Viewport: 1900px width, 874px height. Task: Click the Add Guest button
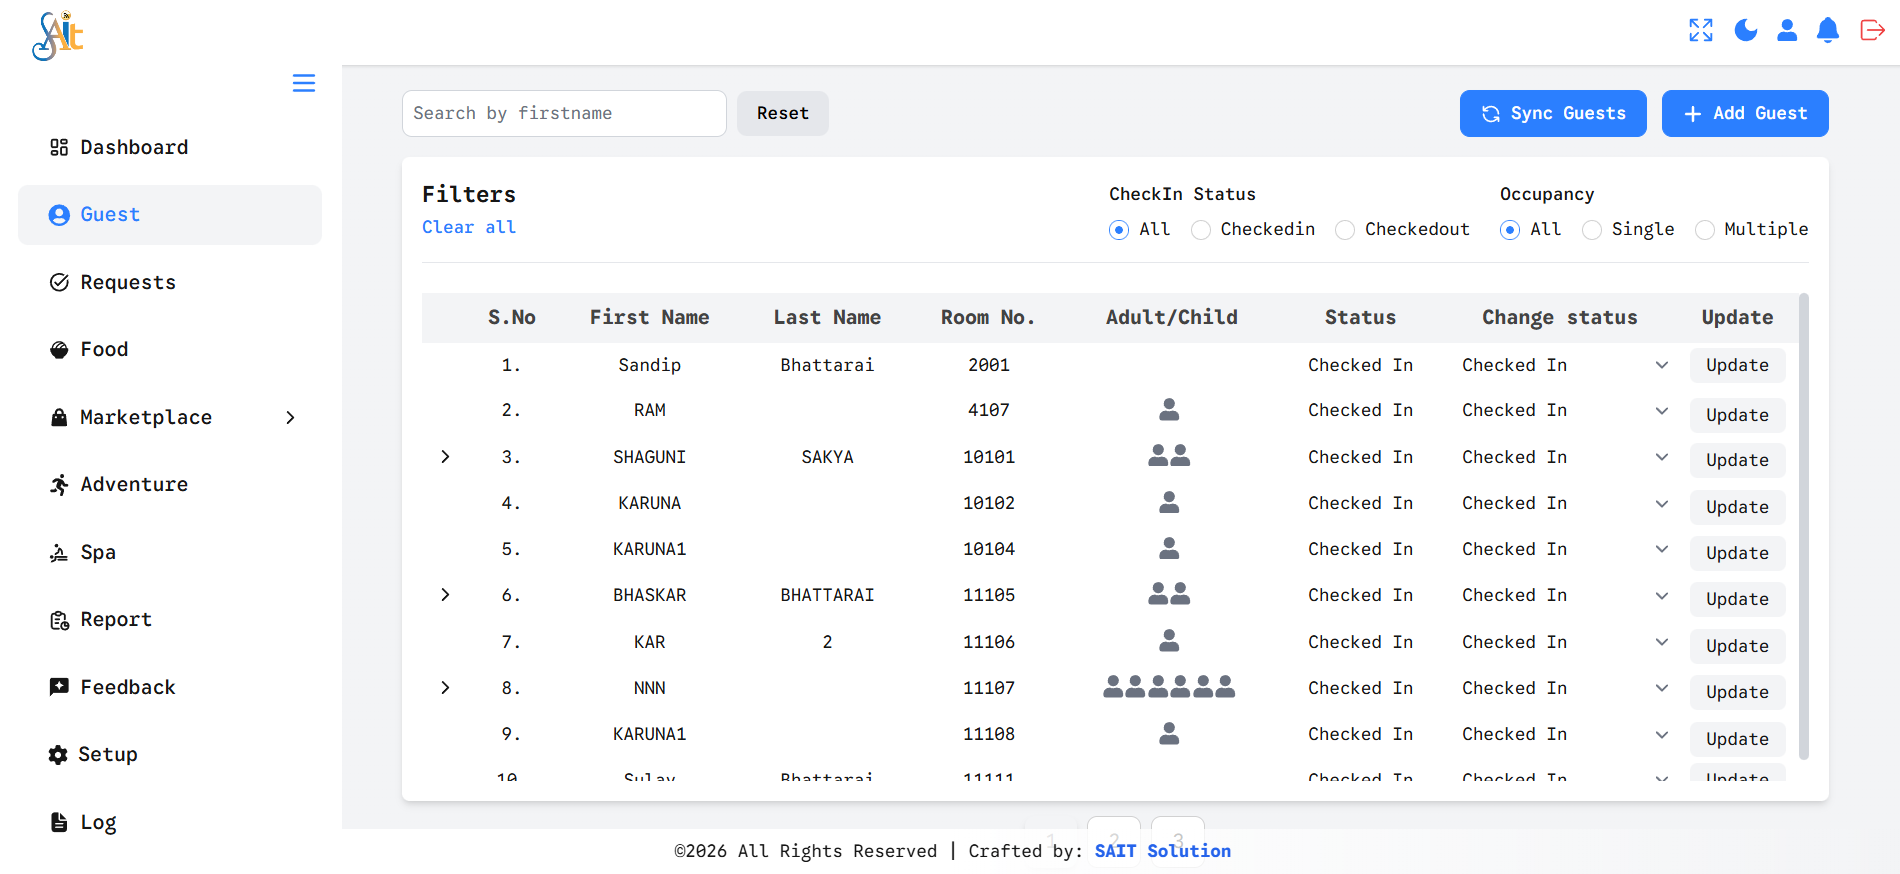(1745, 113)
